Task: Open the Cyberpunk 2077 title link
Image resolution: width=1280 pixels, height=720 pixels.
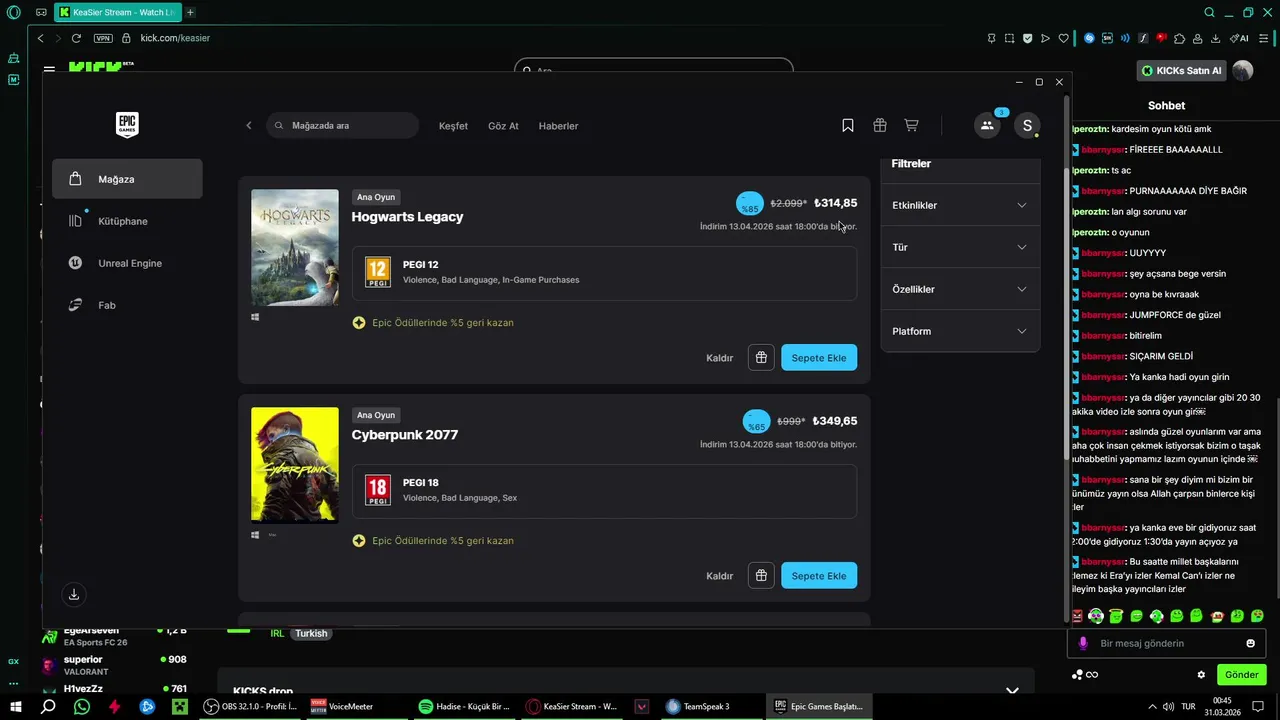Action: [x=405, y=435]
